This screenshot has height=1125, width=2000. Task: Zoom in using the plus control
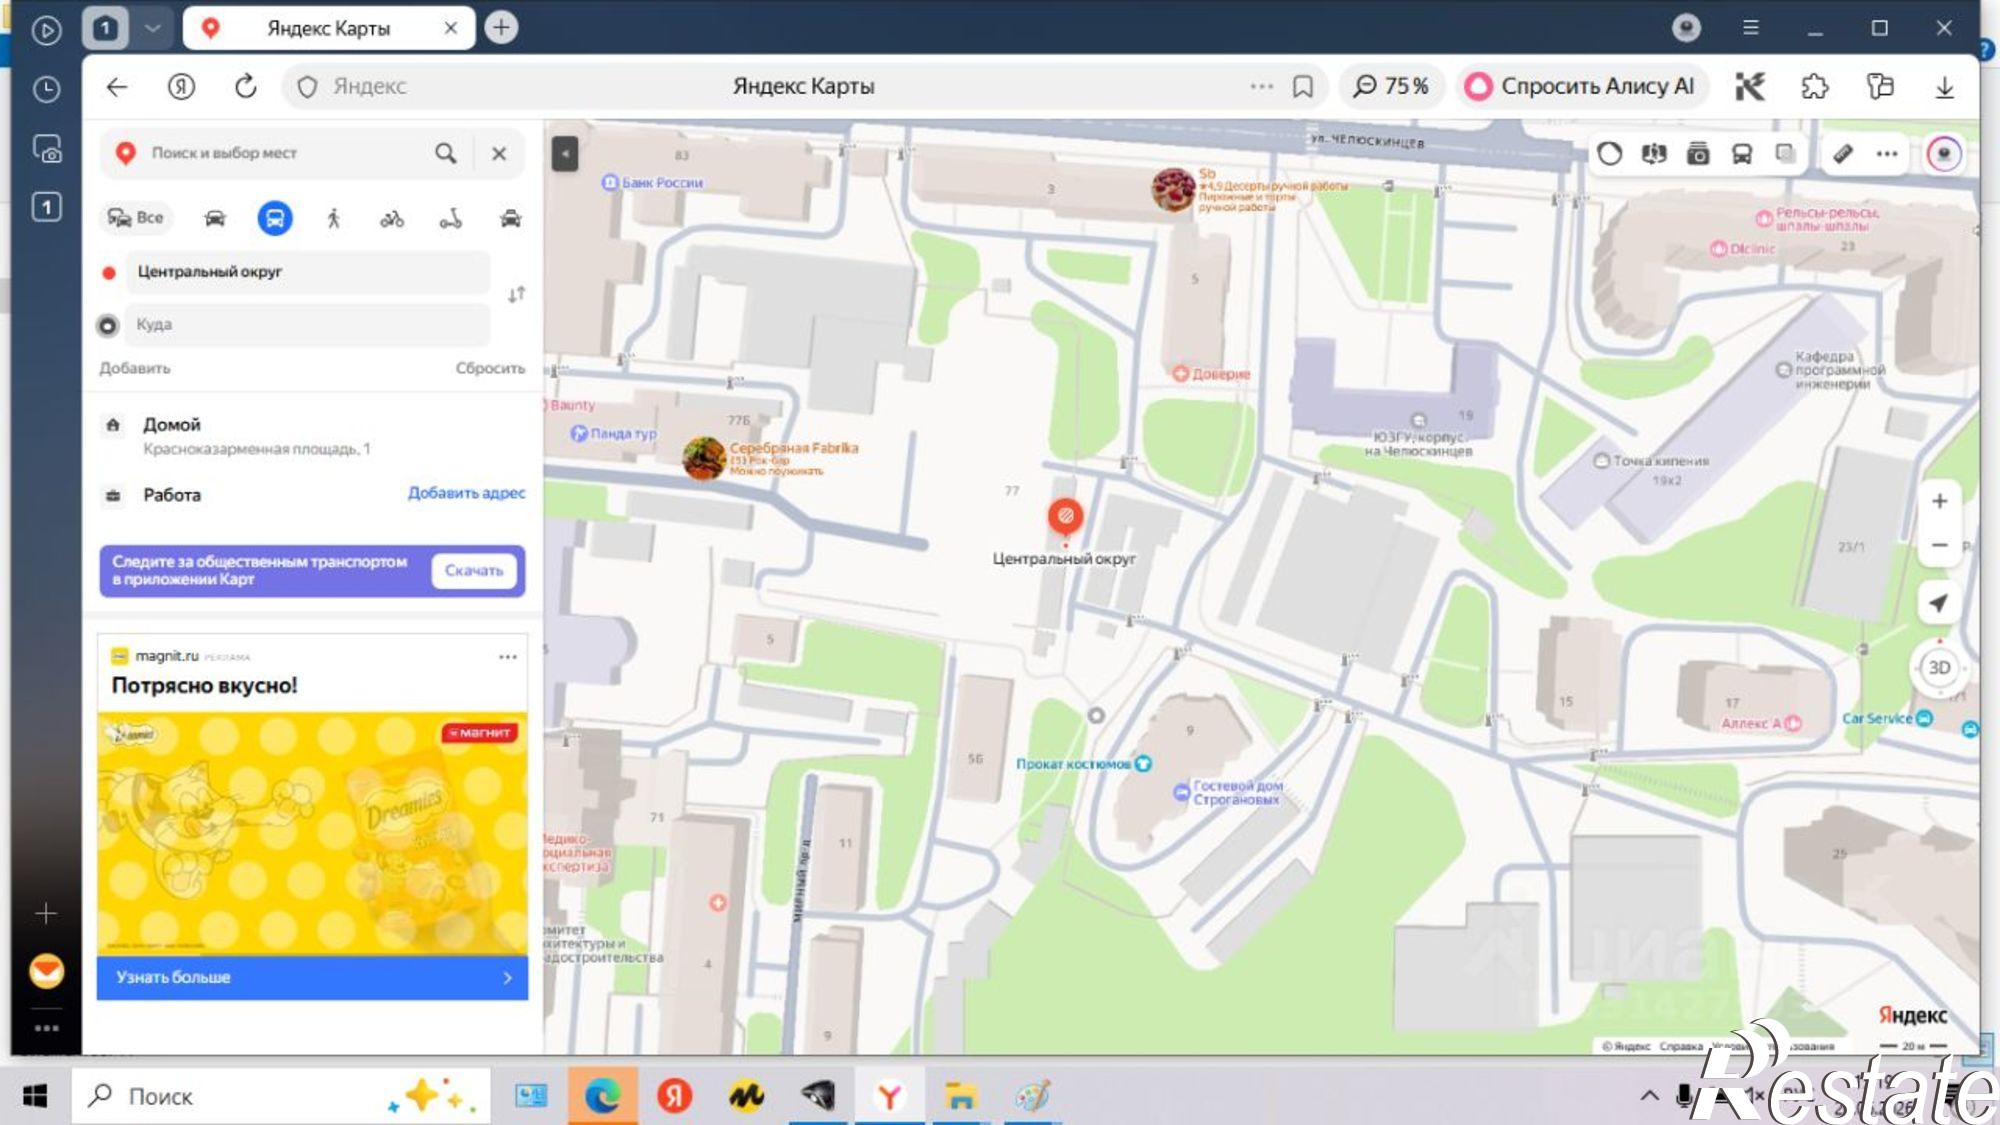pos(1939,501)
